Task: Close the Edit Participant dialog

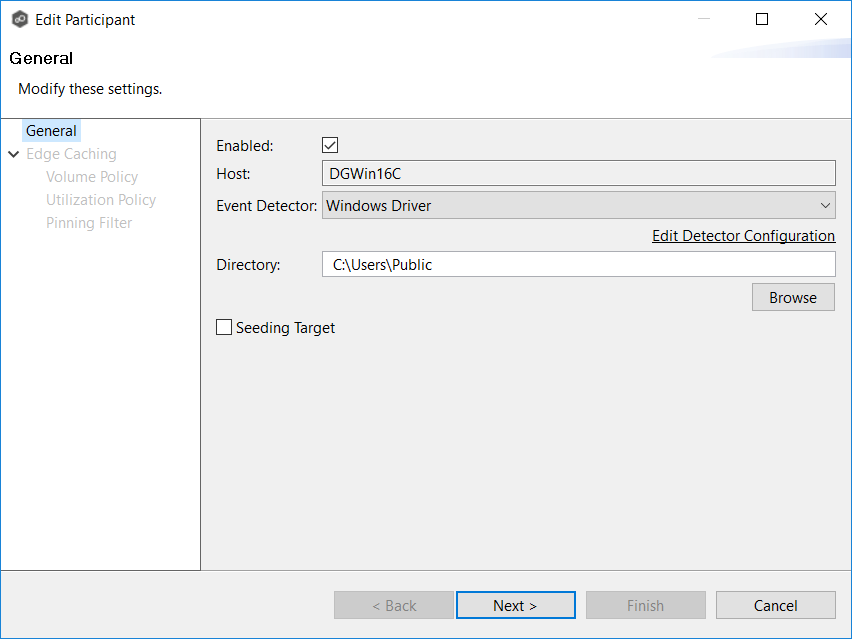Action: tap(821, 19)
